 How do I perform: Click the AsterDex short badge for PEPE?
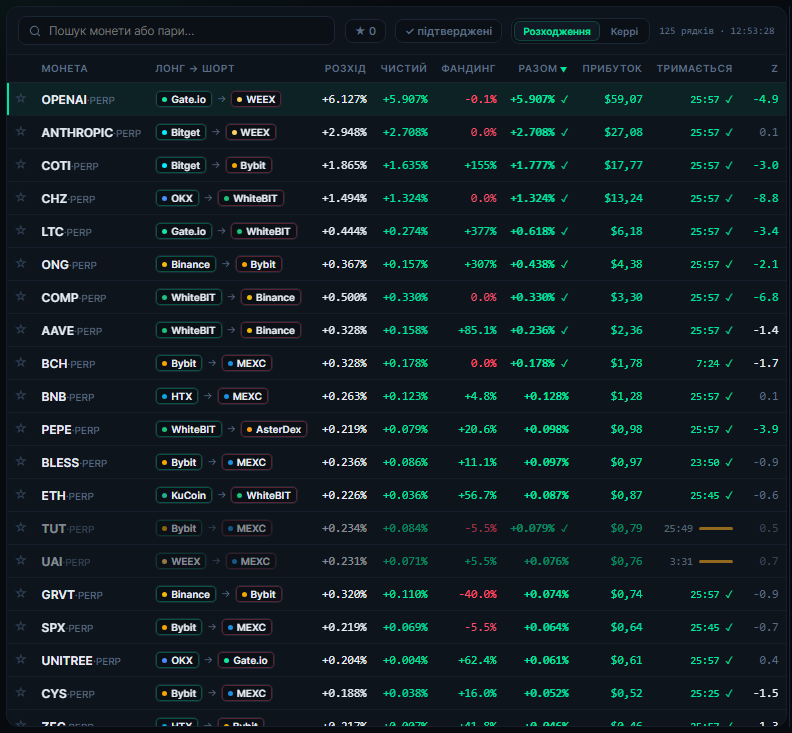click(274, 429)
